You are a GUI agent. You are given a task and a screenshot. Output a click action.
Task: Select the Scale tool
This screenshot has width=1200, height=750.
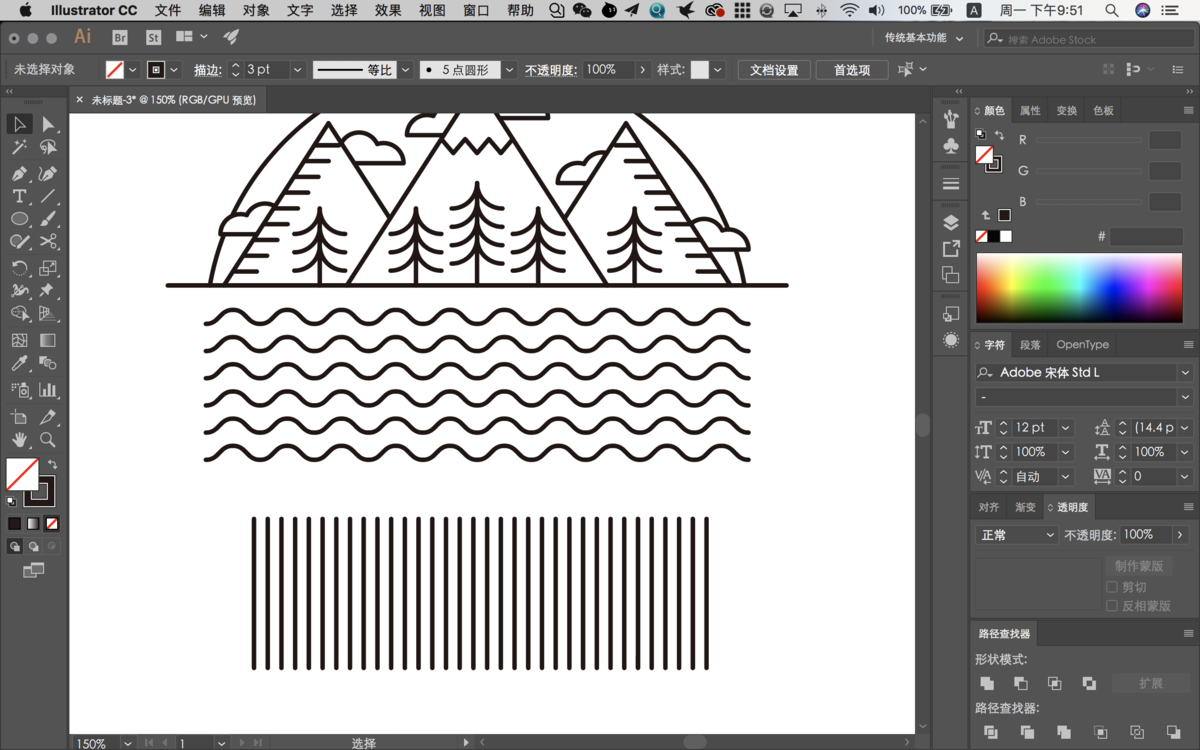tap(47, 268)
